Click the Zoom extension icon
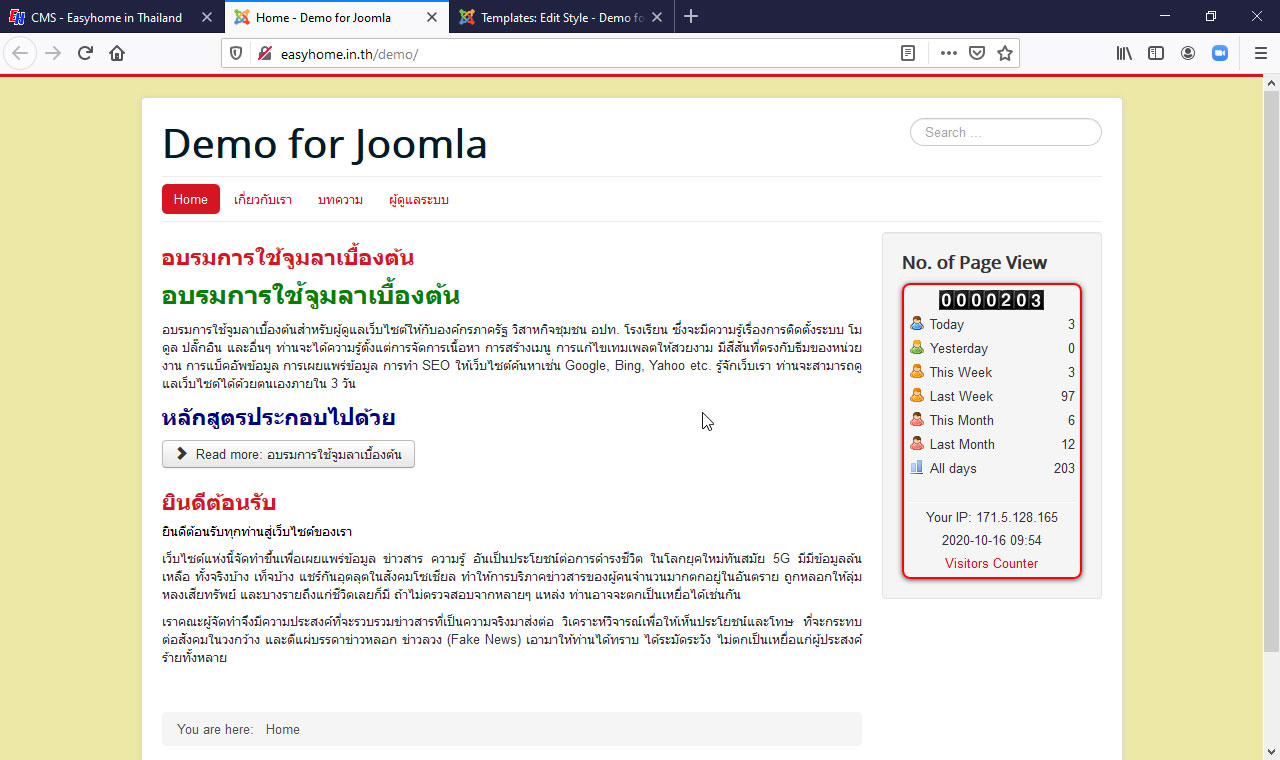This screenshot has width=1280, height=760. click(1220, 54)
